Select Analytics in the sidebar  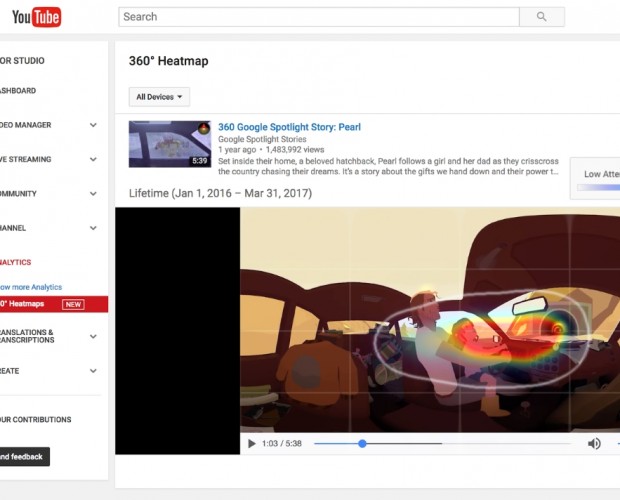point(15,262)
